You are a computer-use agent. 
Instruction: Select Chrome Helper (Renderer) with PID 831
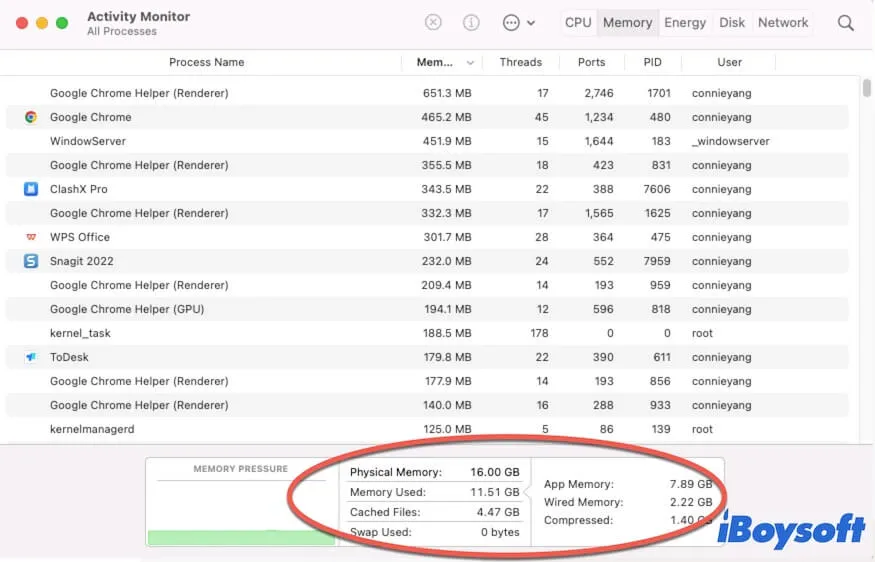[x=427, y=165]
